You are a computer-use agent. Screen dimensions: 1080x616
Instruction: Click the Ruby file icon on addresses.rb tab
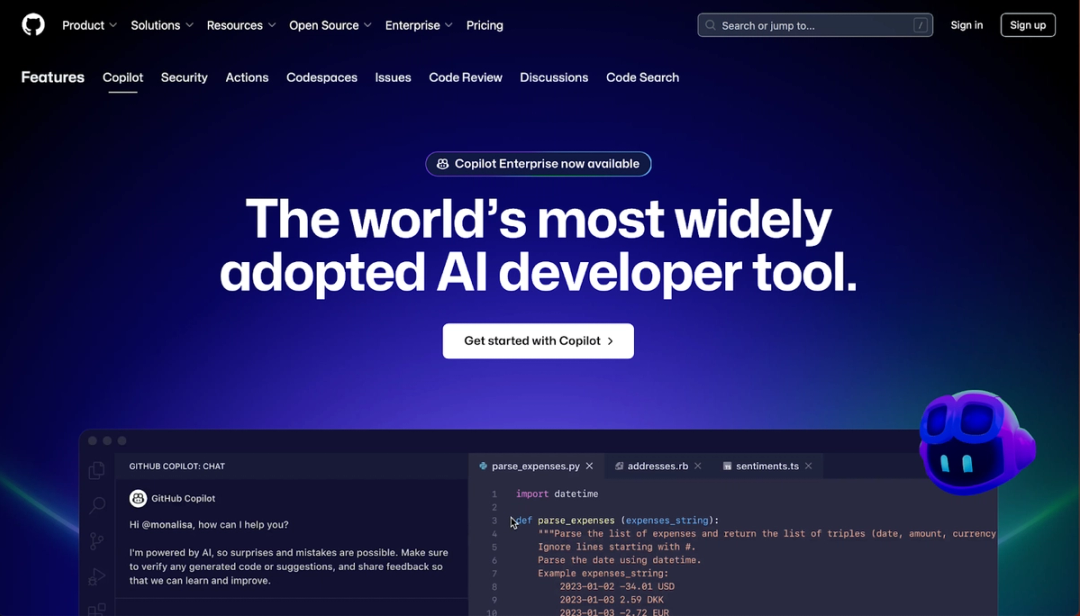(x=619, y=466)
